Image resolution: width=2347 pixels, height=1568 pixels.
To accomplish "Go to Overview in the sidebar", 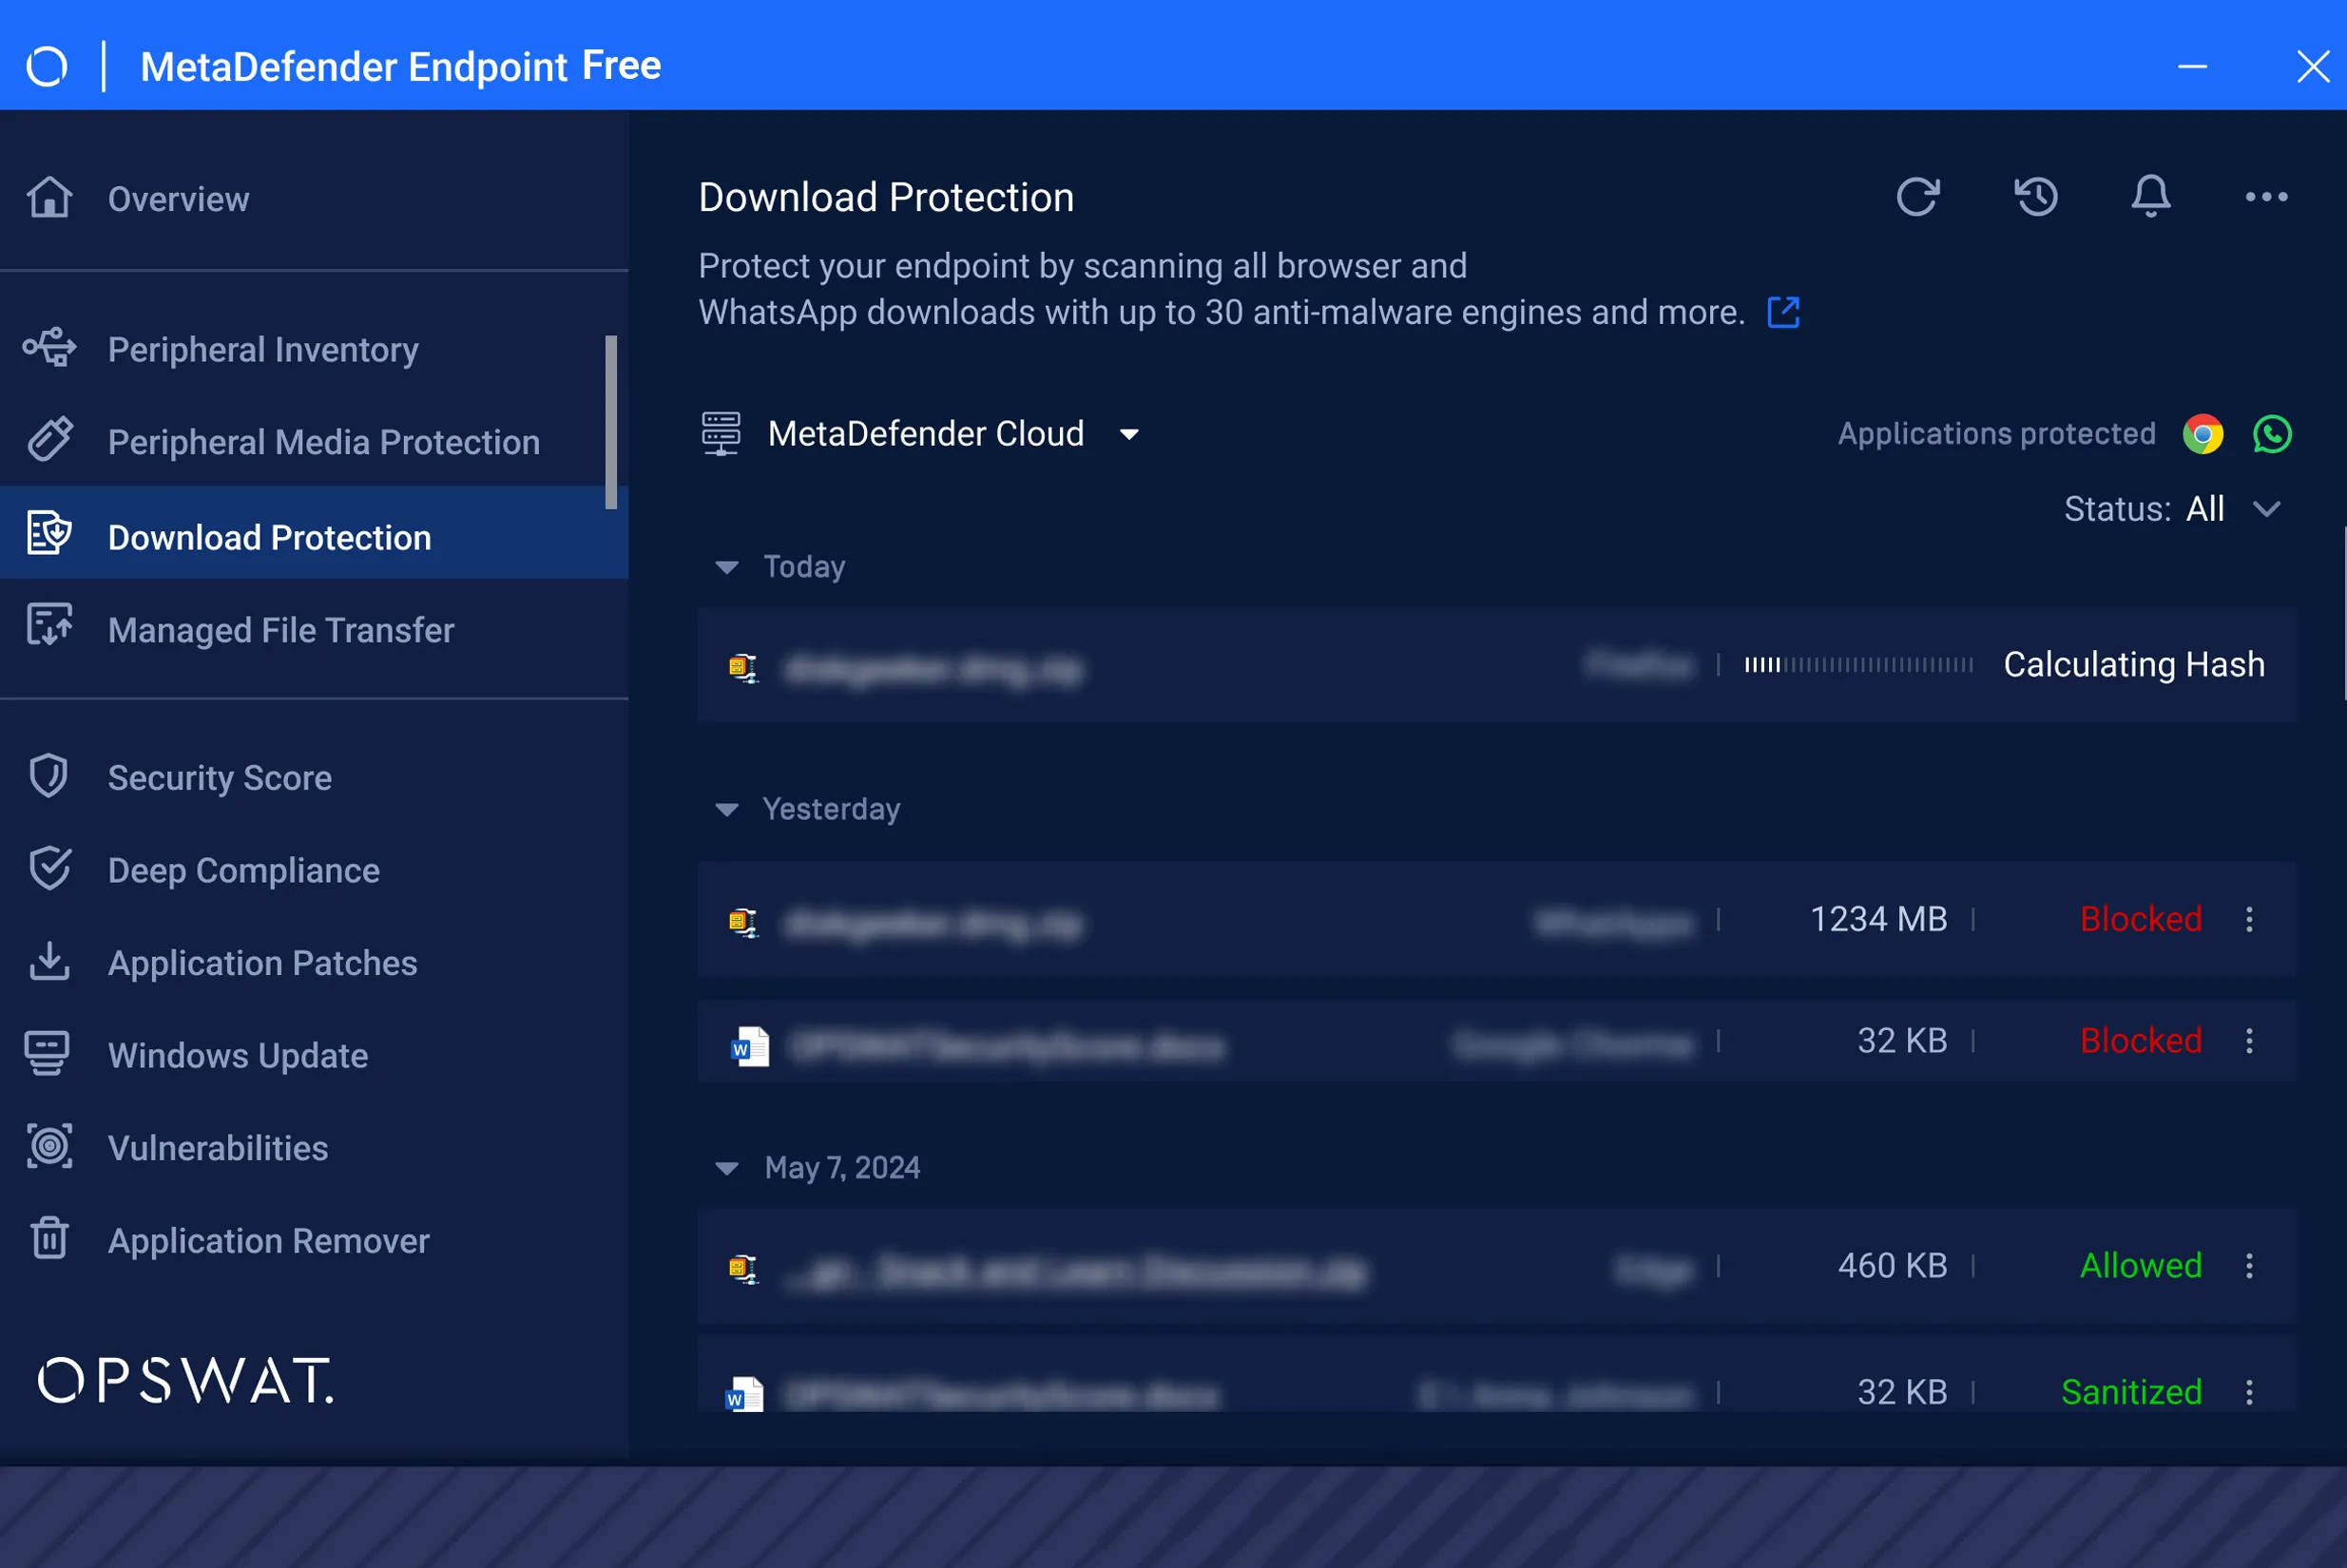I will pos(314,199).
